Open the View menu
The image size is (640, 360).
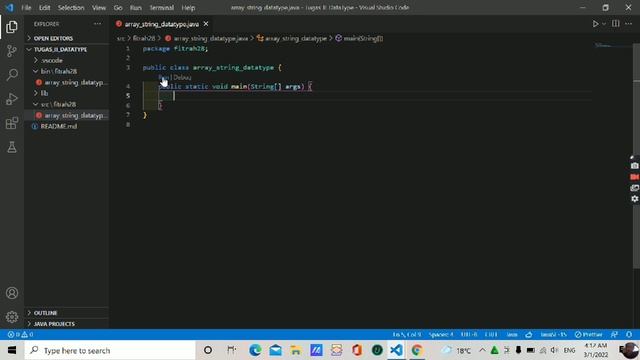coord(99,8)
